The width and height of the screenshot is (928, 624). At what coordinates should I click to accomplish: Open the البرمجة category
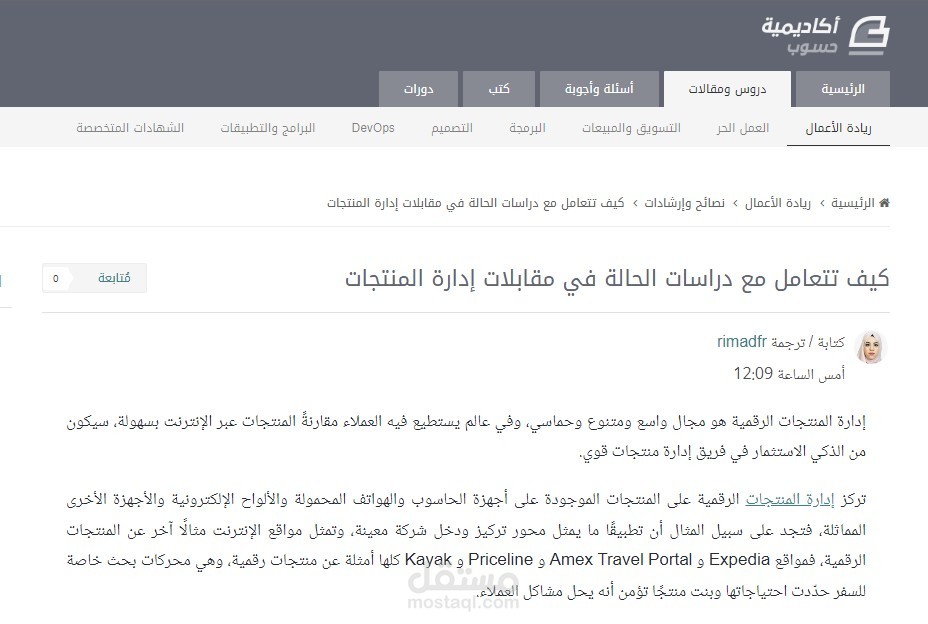pyautogui.click(x=528, y=127)
